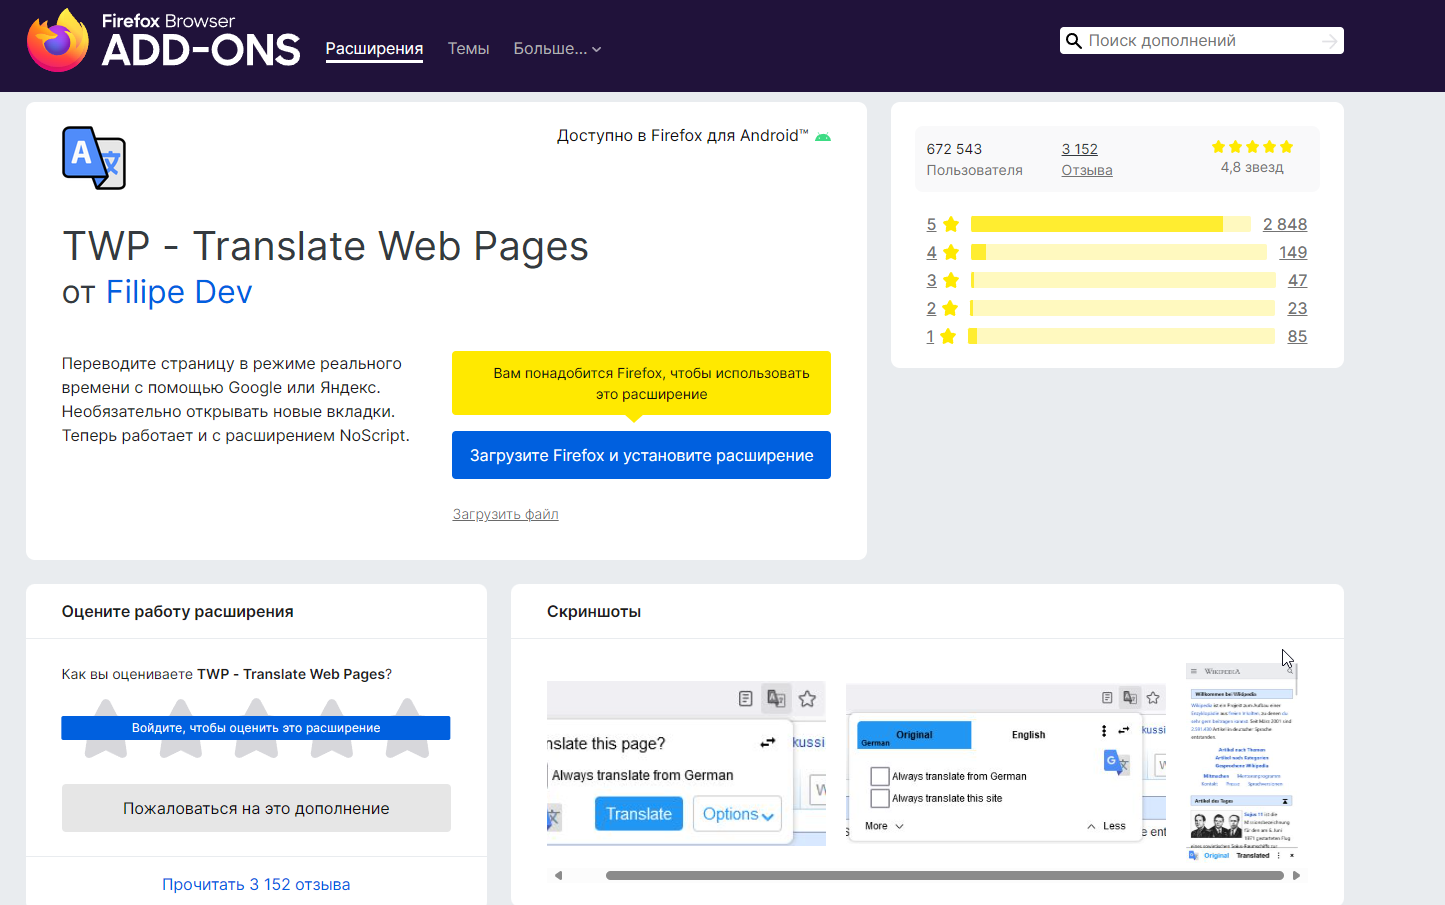
Task: Click the screenshots horizontal scrollbar
Action: [945, 875]
